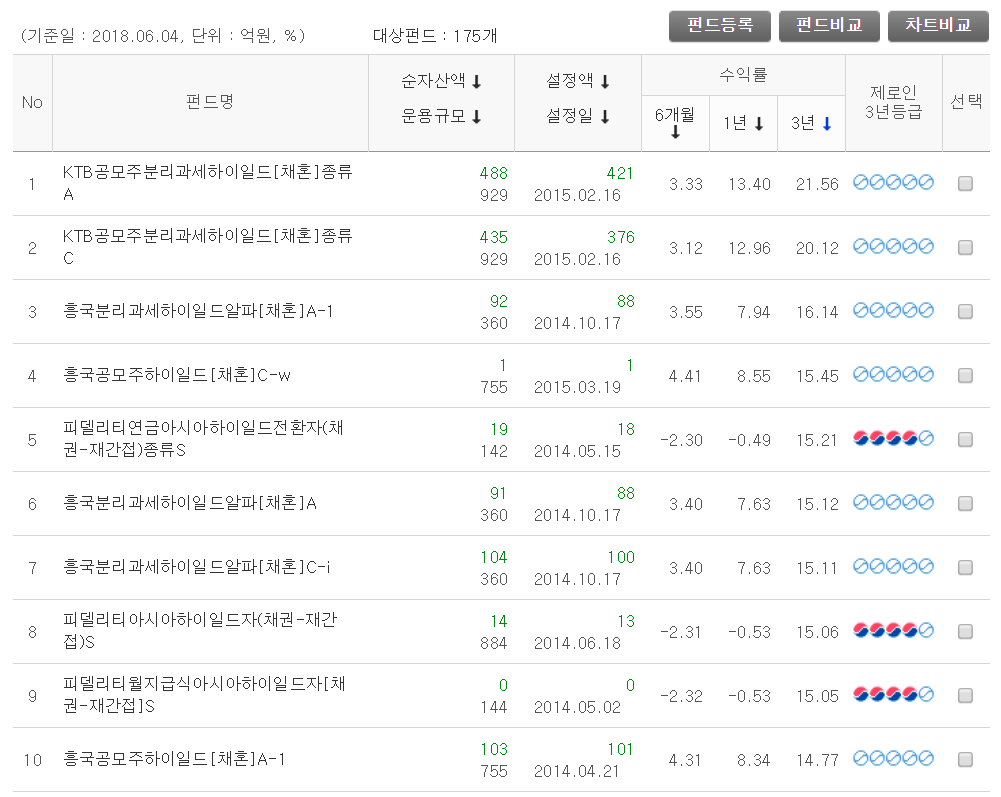Screen dimensions: 1001x797
Task: Click the Zeroin rating icons for KTB공모주분리과세하이일드 종류A
Action: click(x=893, y=183)
